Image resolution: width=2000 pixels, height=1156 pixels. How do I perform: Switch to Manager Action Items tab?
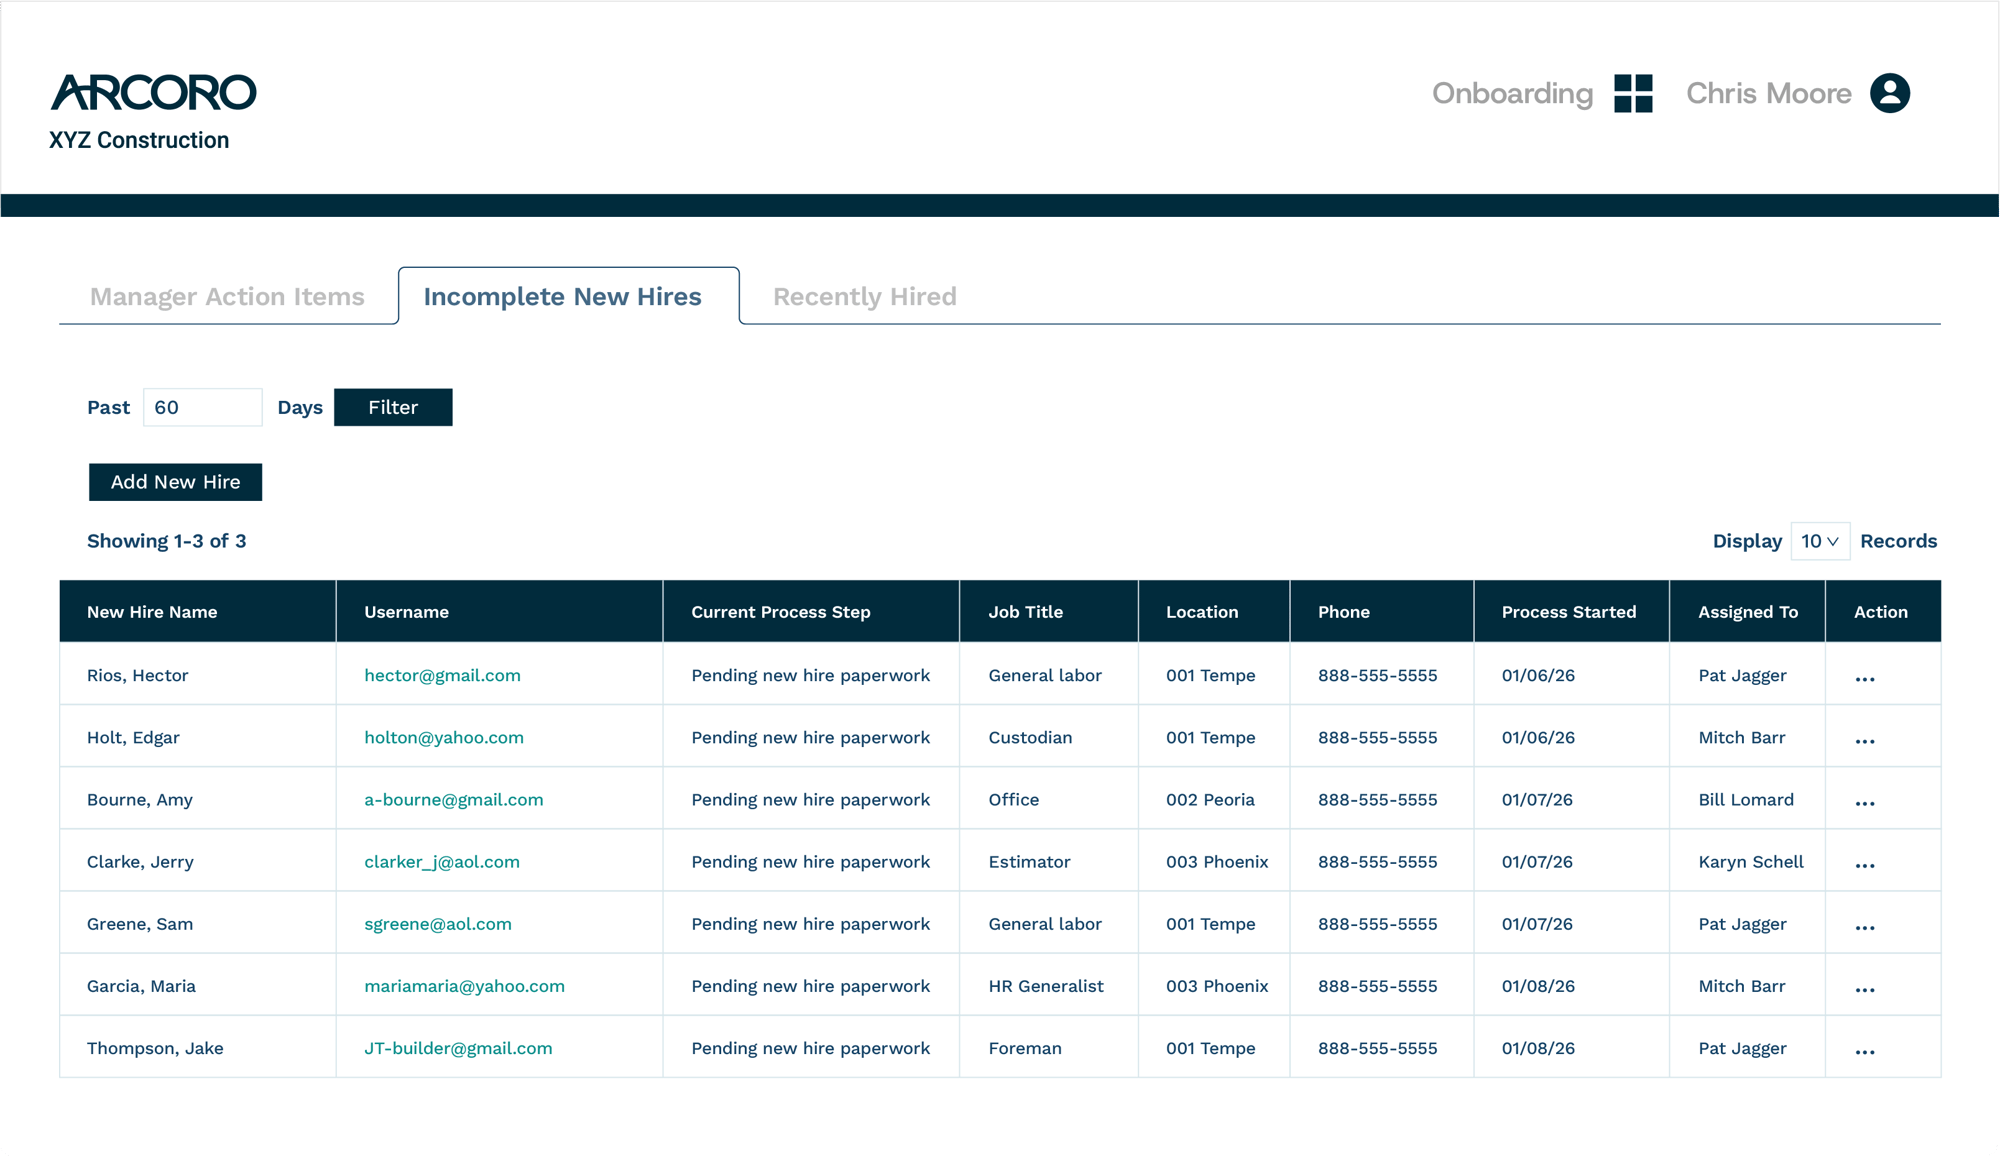click(x=227, y=296)
